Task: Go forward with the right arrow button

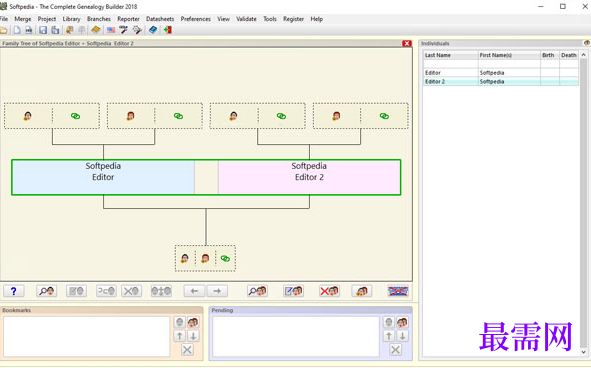Action: (x=217, y=291)
